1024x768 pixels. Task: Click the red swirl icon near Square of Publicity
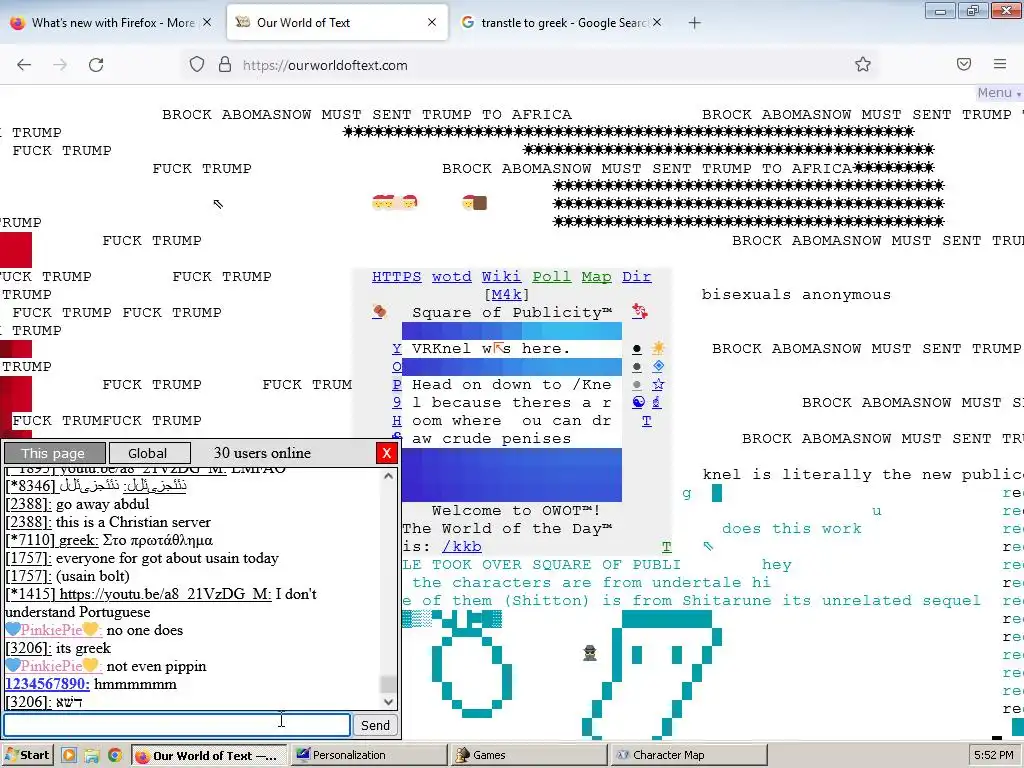click(x=640, y=312)
